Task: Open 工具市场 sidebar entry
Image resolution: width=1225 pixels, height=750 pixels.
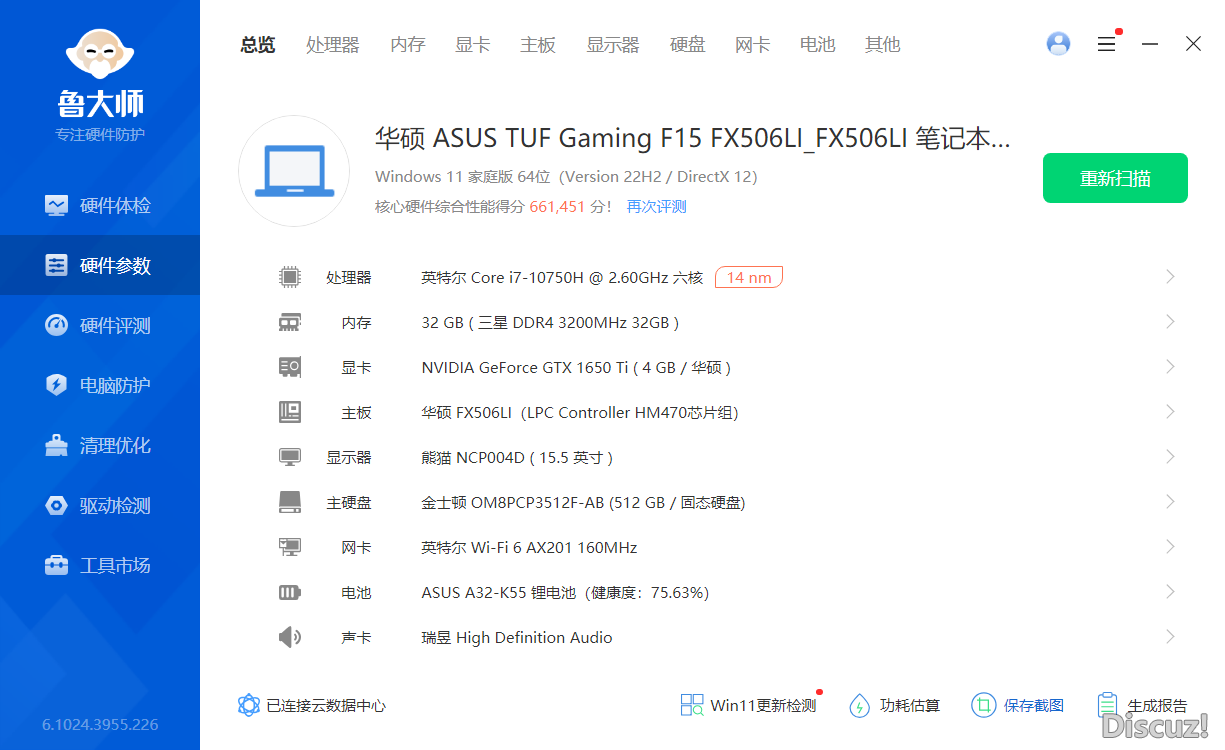Action: (100, 565)
